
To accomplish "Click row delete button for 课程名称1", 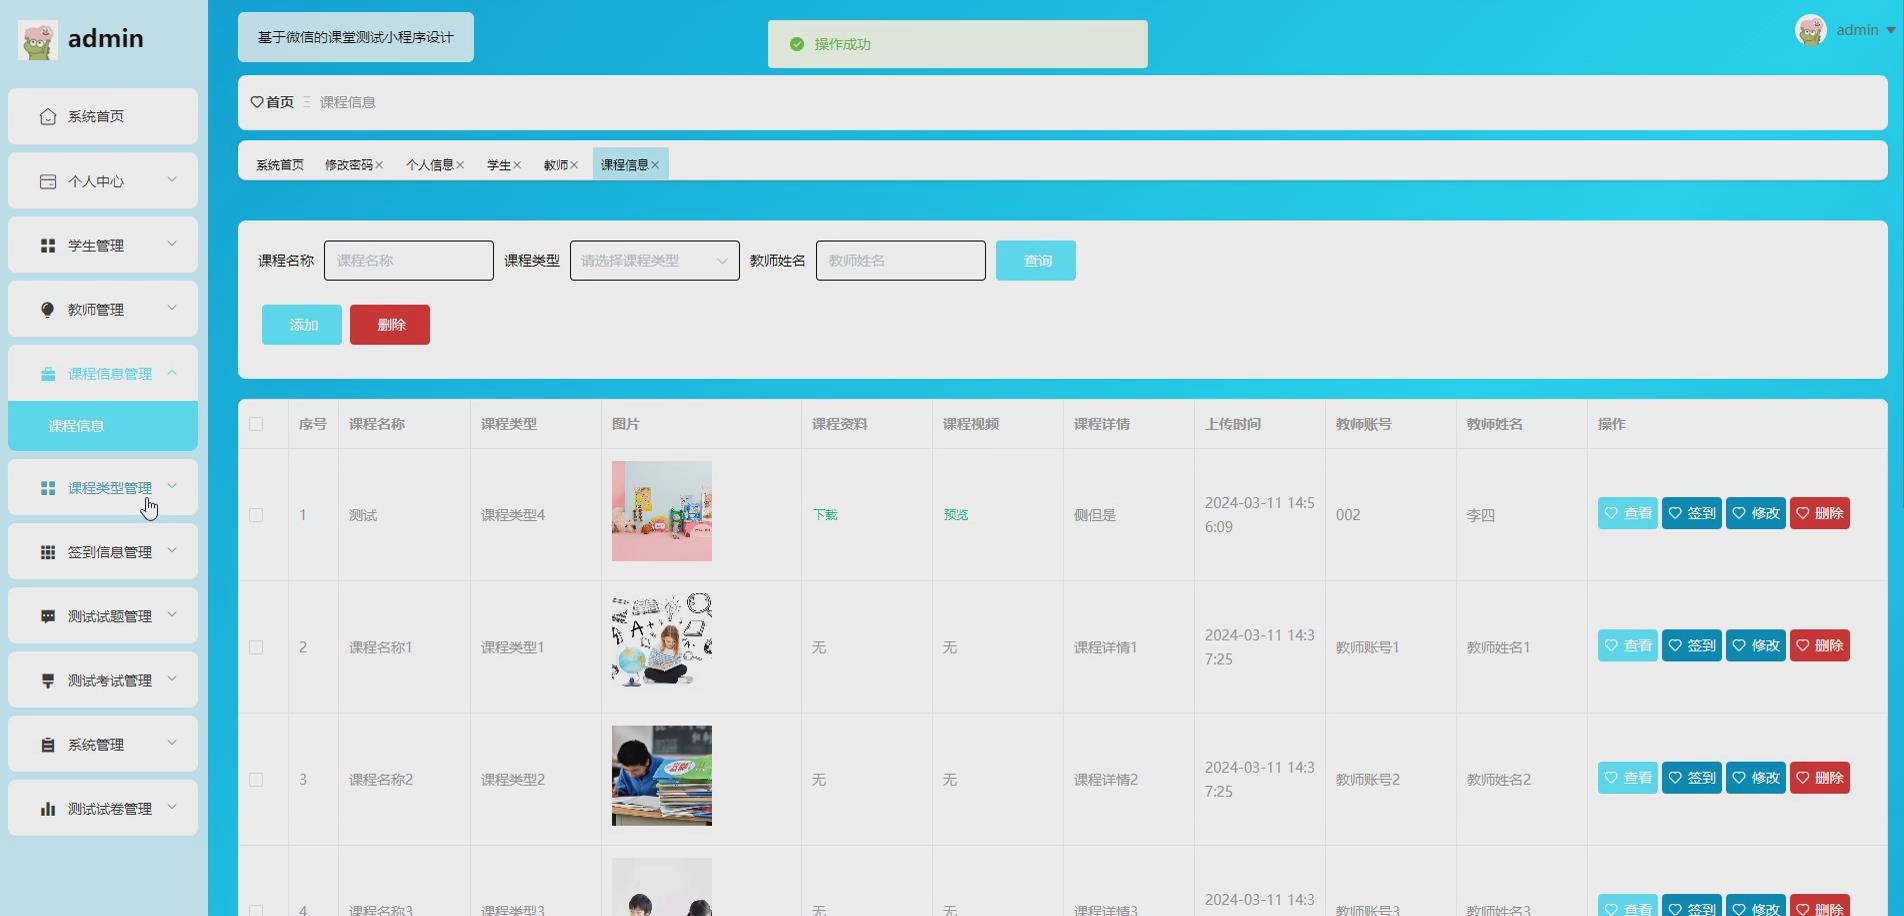I will (1820, 645).
